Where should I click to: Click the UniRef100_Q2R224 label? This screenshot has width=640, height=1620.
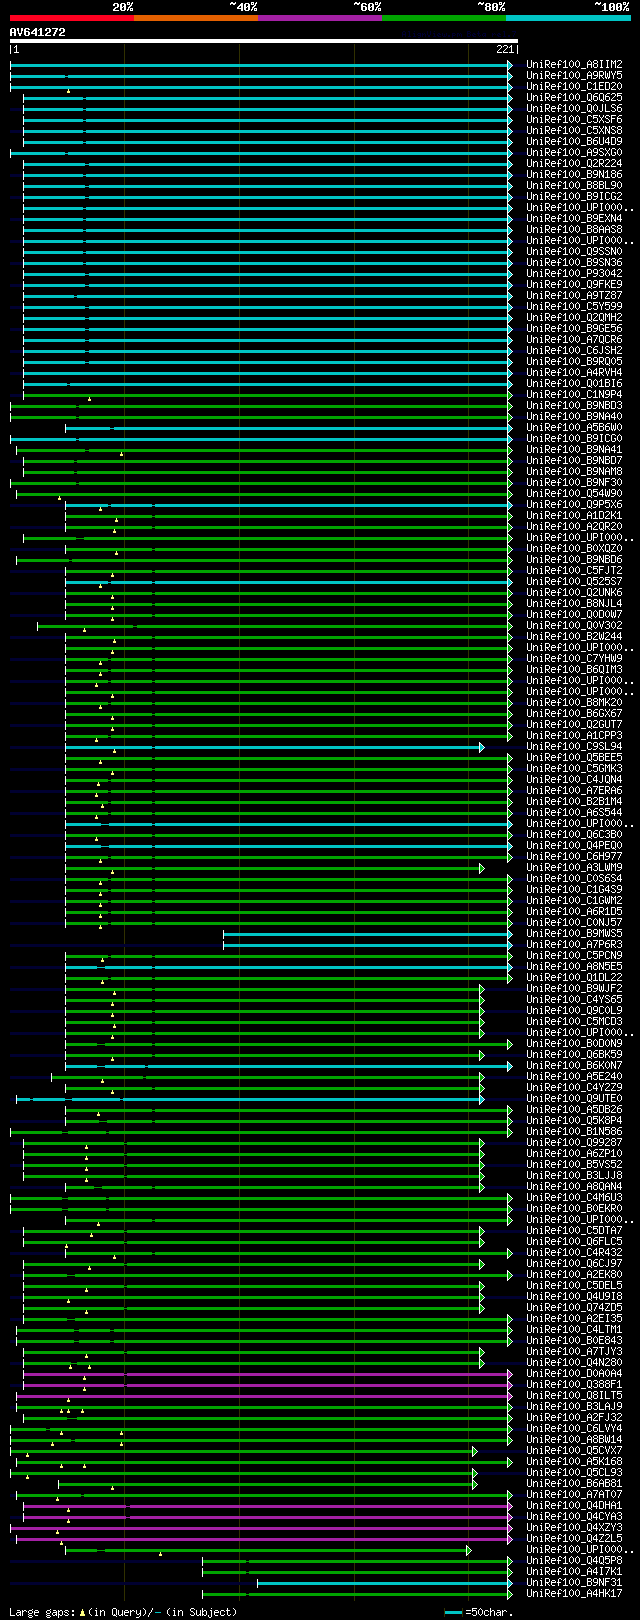574,163
